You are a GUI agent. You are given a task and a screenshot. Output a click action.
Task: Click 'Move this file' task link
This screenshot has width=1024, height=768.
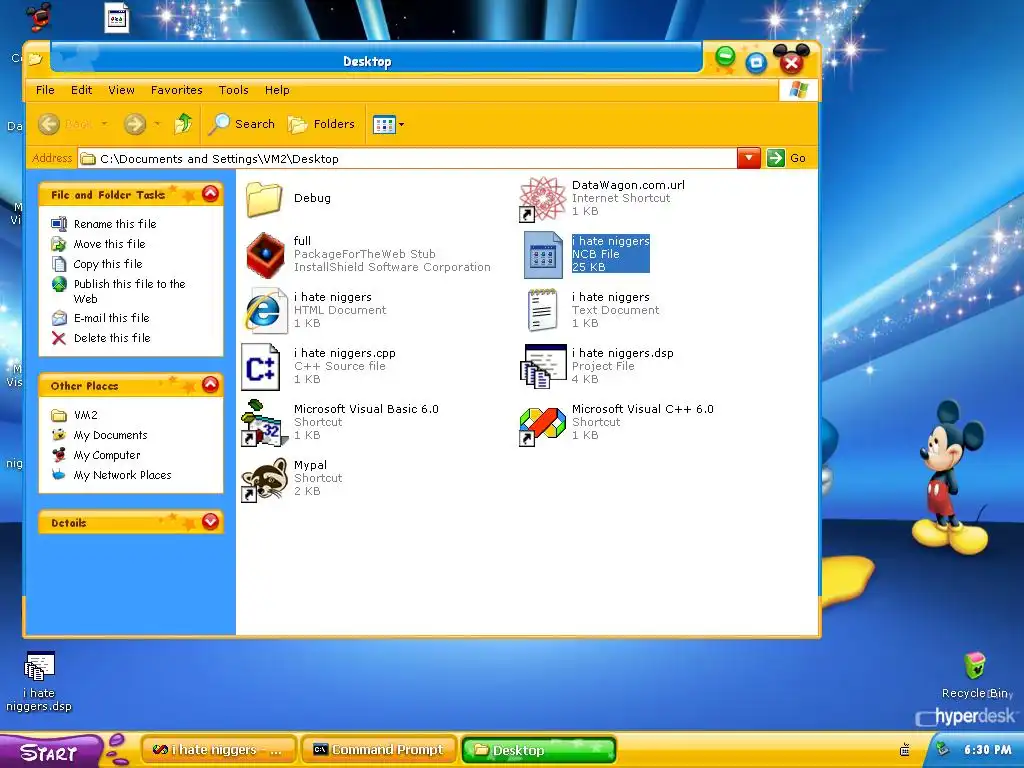[109, 244]
